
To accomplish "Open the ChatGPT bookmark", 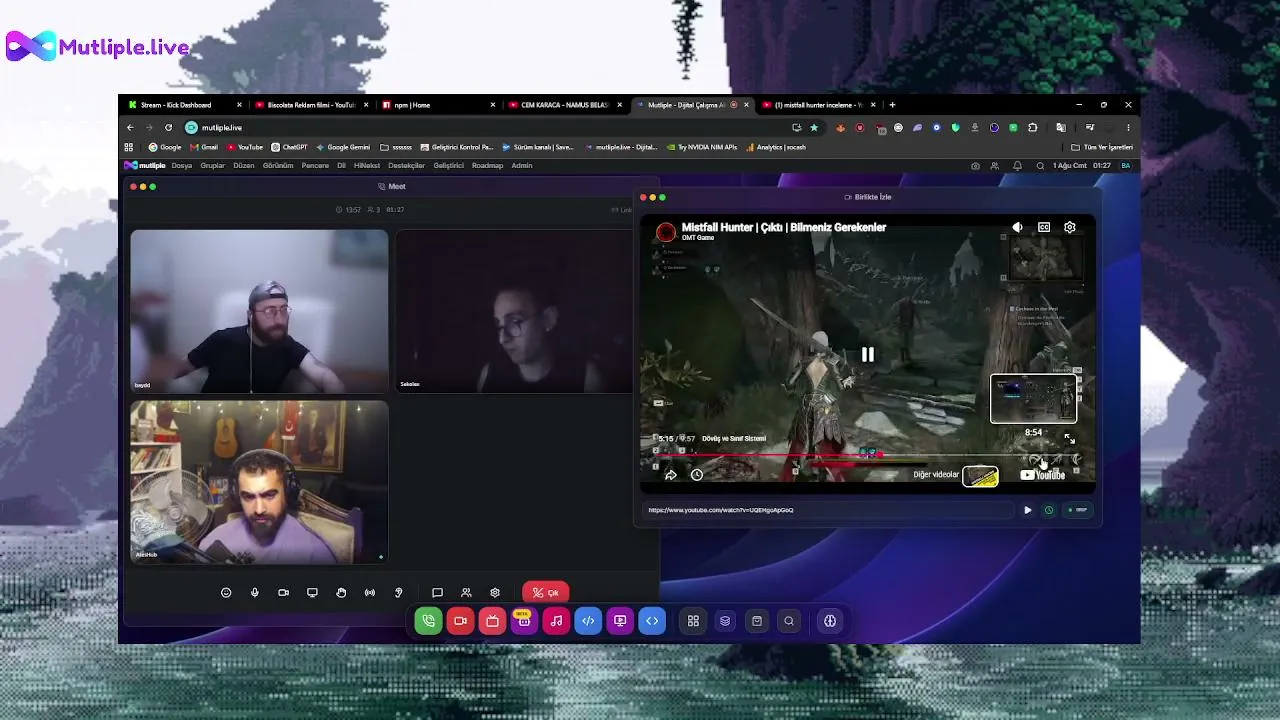I will tap(289, 148).
